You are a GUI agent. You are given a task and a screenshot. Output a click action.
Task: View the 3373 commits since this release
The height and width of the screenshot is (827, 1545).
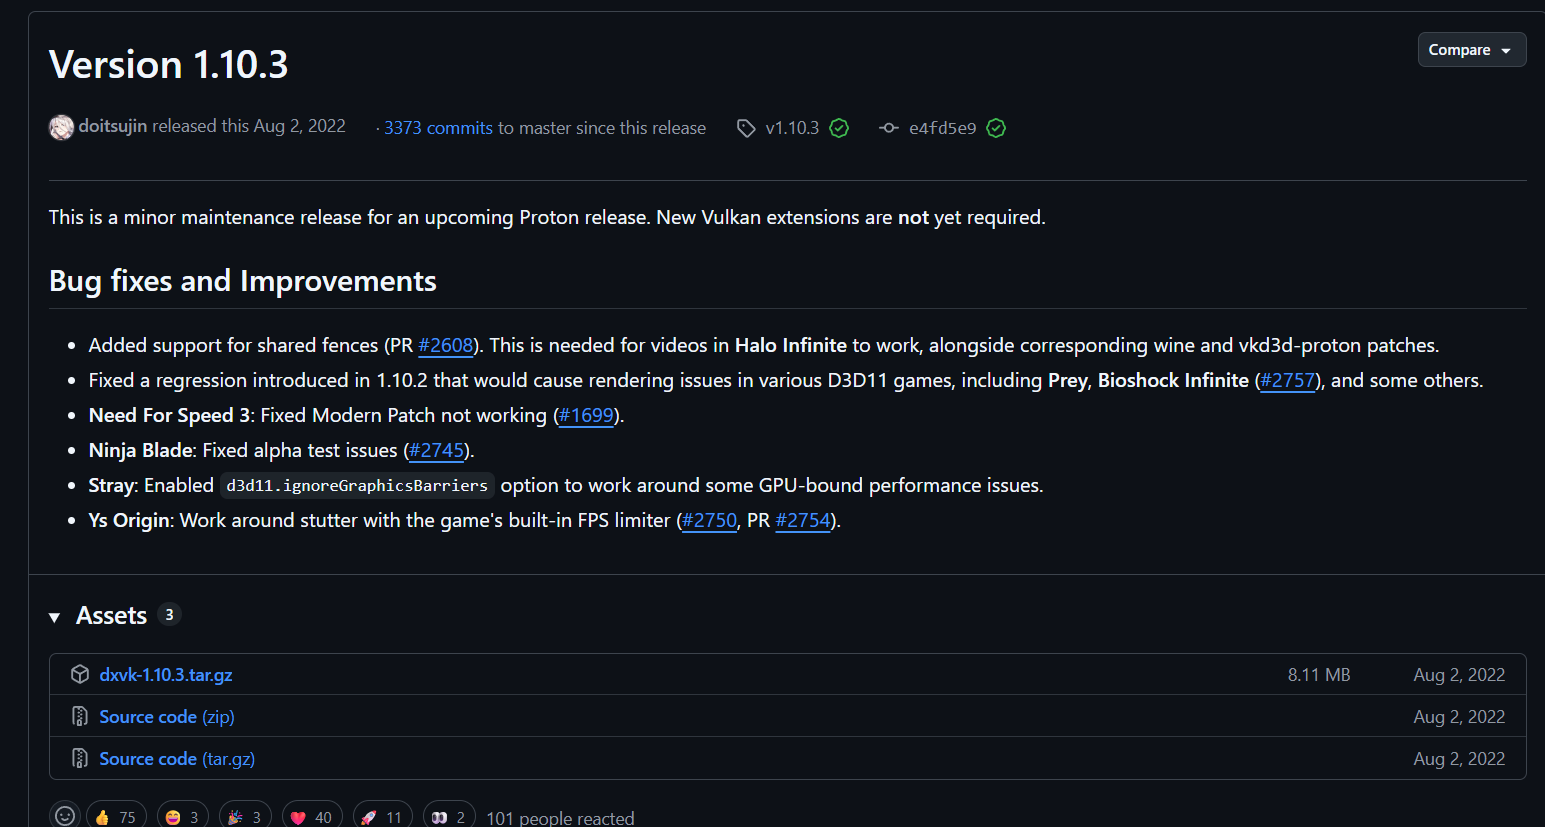[438, 128]
